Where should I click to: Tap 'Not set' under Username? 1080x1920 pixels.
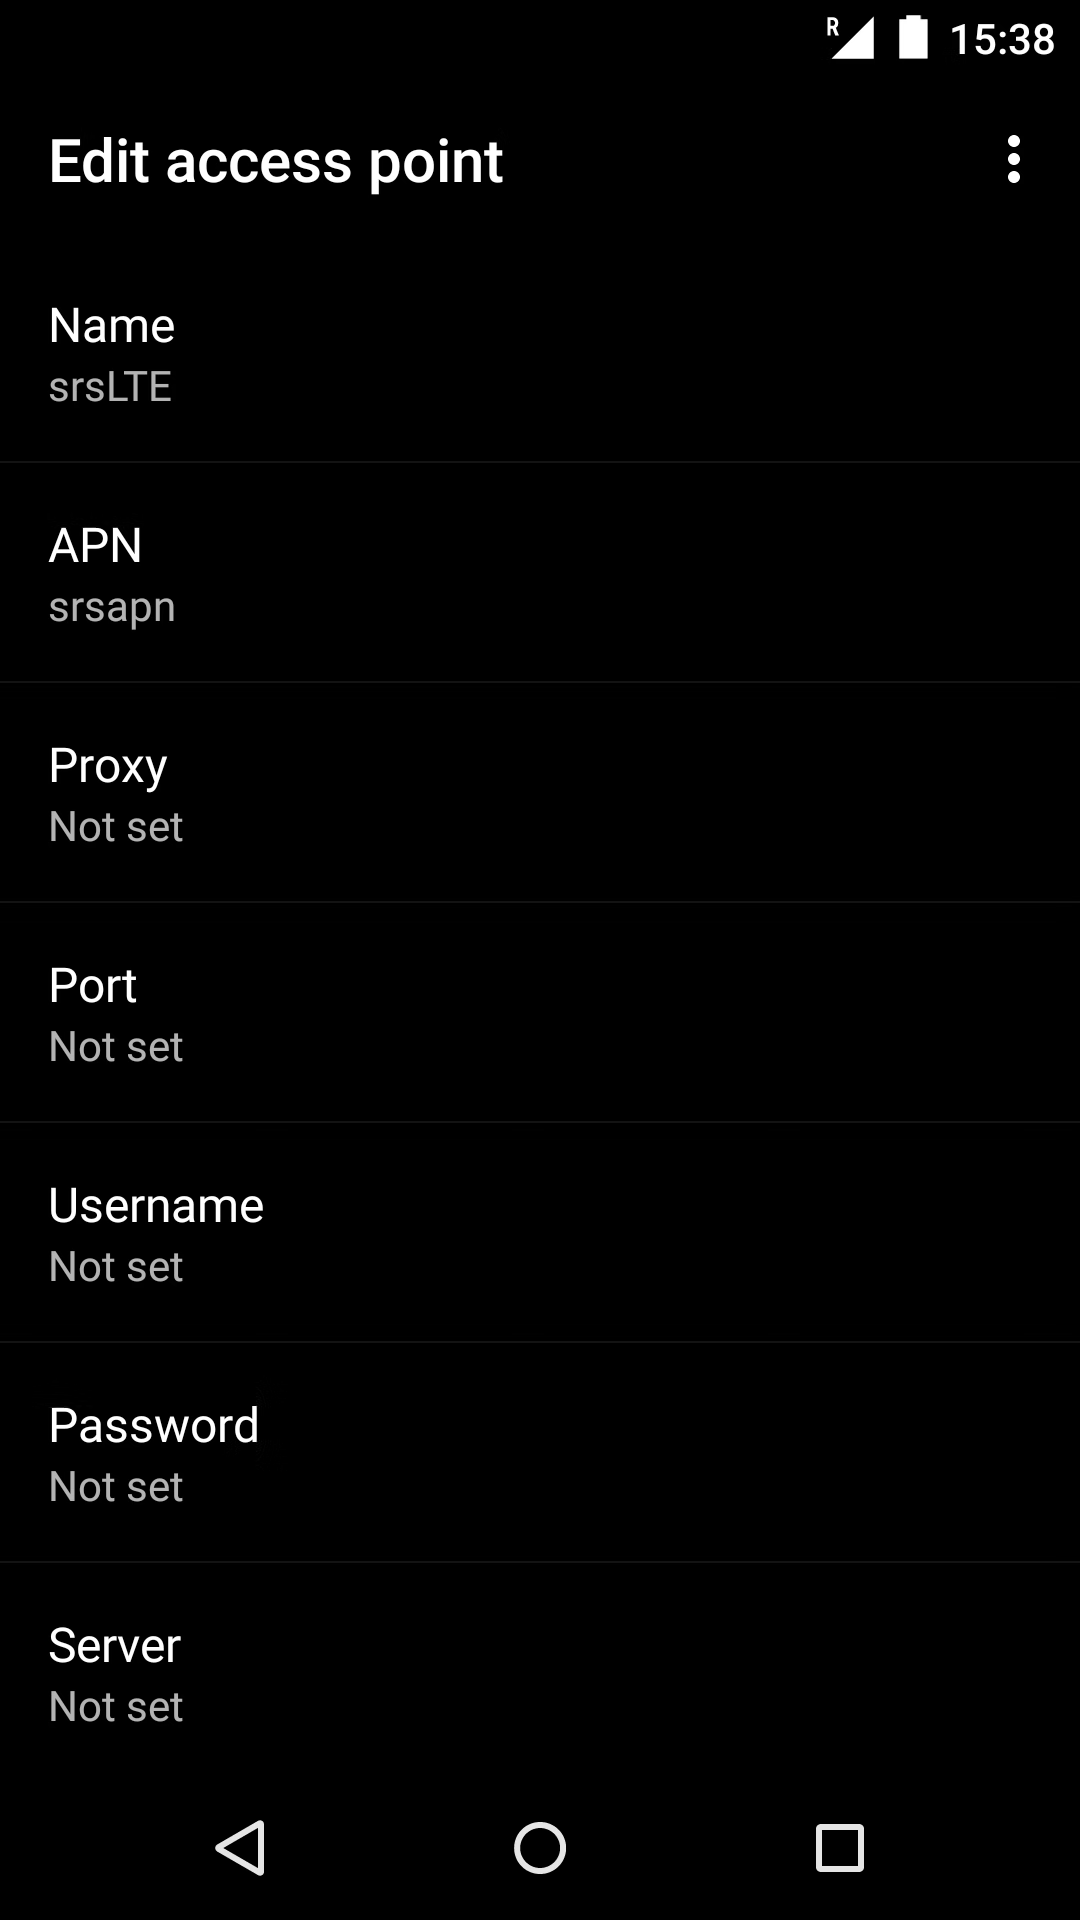click(116, 1268)
